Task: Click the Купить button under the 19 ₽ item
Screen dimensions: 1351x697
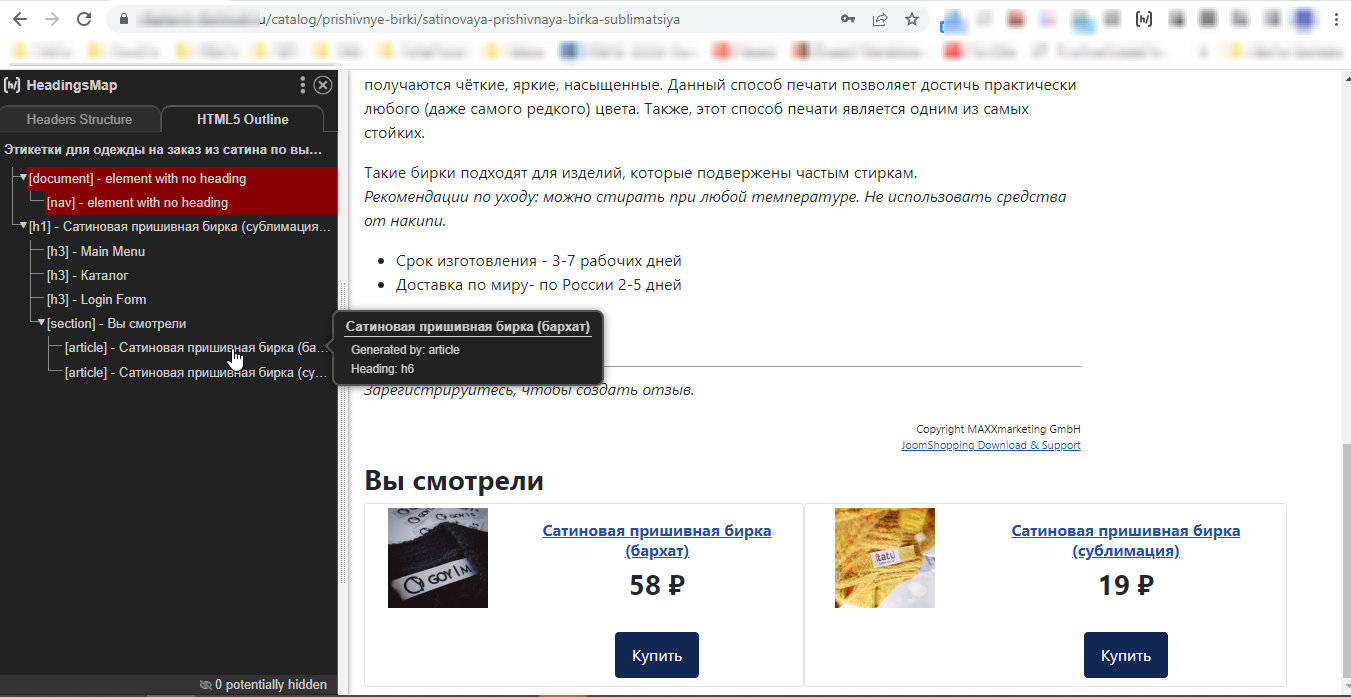Action: [1125, 655]
